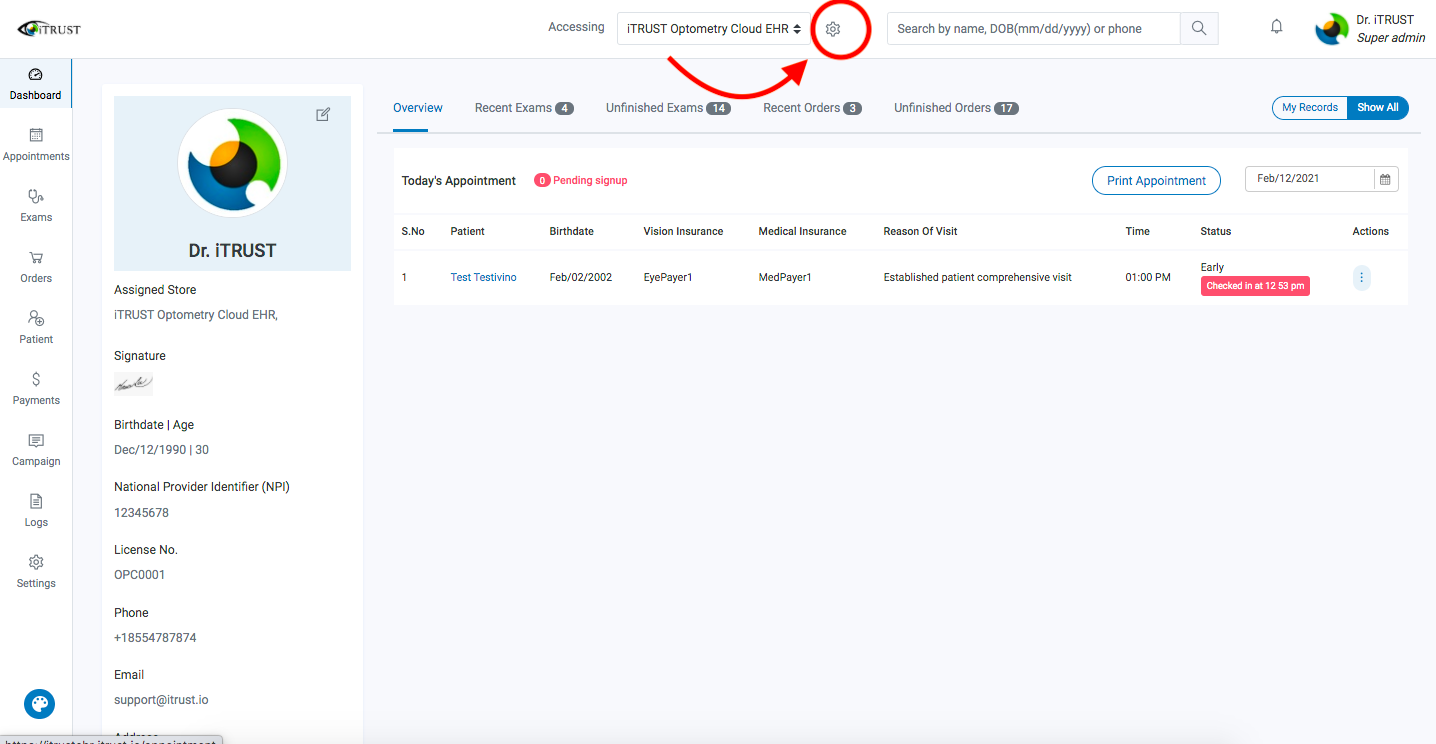The image size is (1436, 744).
Task: Switch to the Unfinished Exams tab
Action: tap(655, 107)
